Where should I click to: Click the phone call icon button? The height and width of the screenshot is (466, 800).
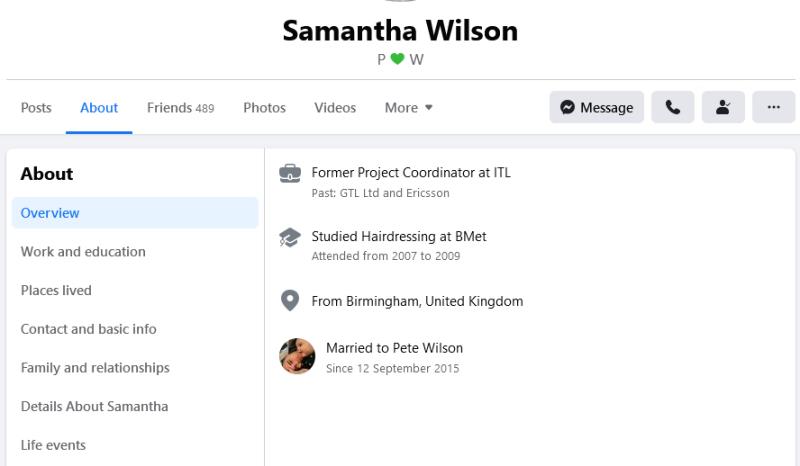(x=673, y=108)
